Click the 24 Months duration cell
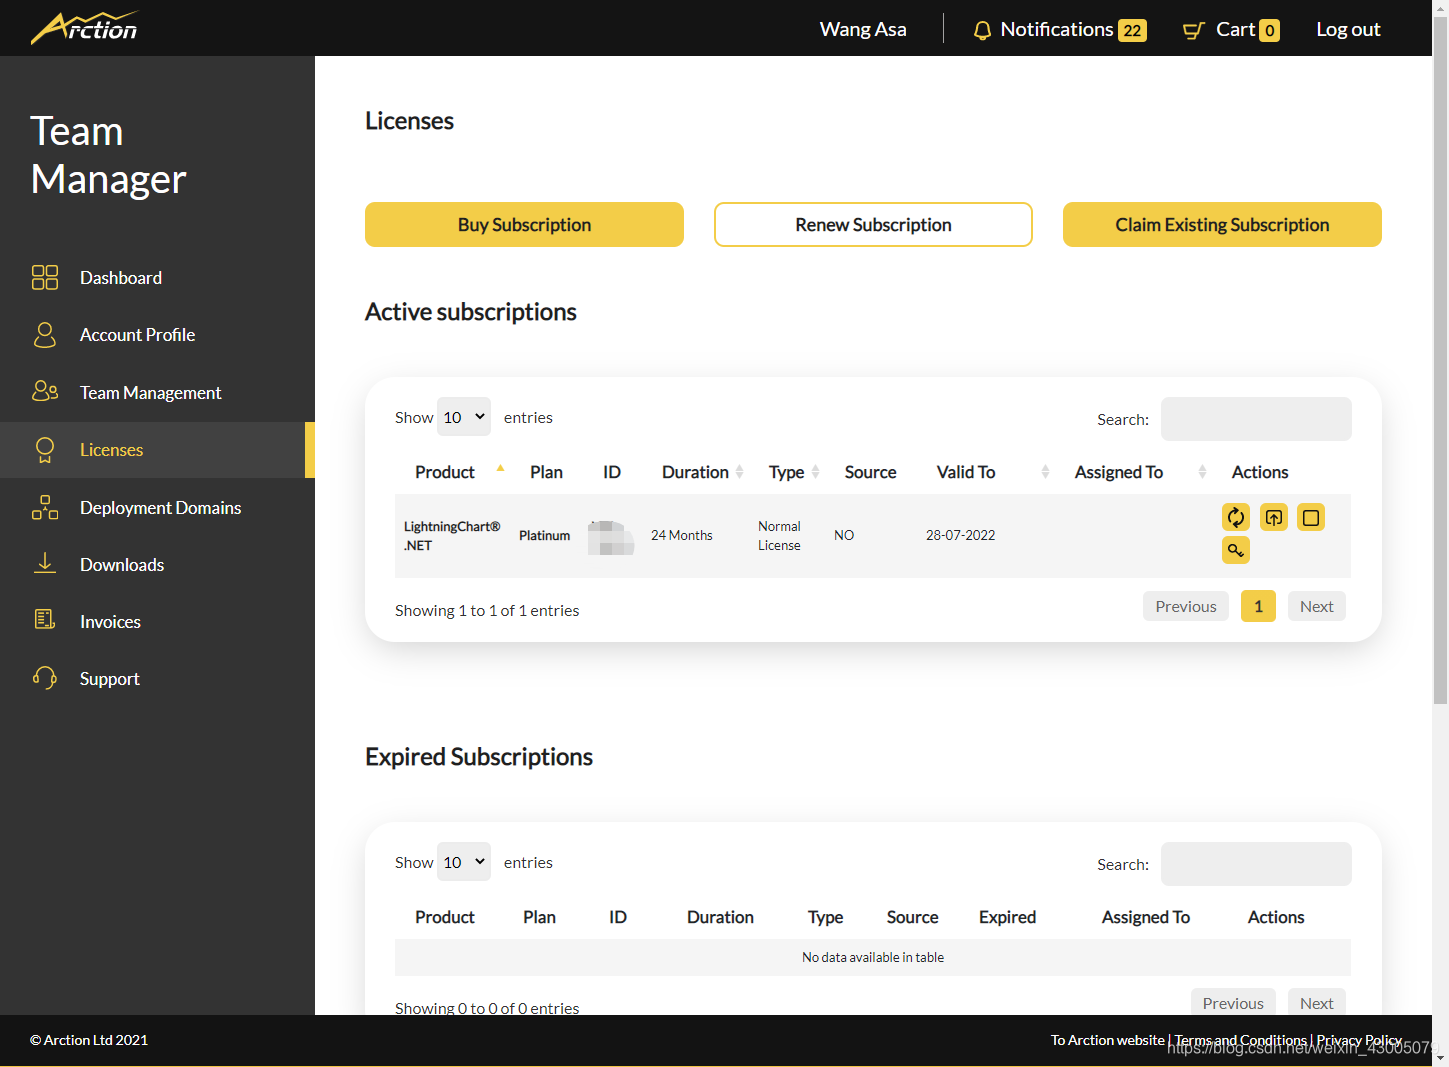1449x1067 pixels. point(682,536)
